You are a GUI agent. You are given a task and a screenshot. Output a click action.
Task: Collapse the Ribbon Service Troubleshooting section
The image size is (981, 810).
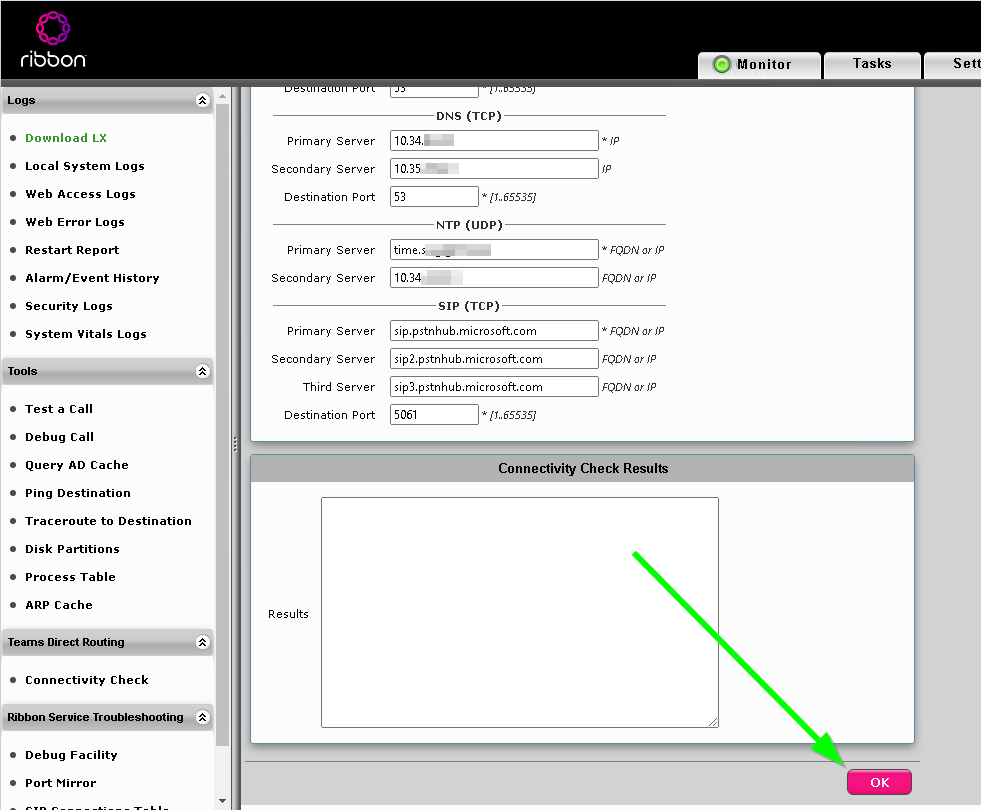pyautogui.click(x=202, y=717)
